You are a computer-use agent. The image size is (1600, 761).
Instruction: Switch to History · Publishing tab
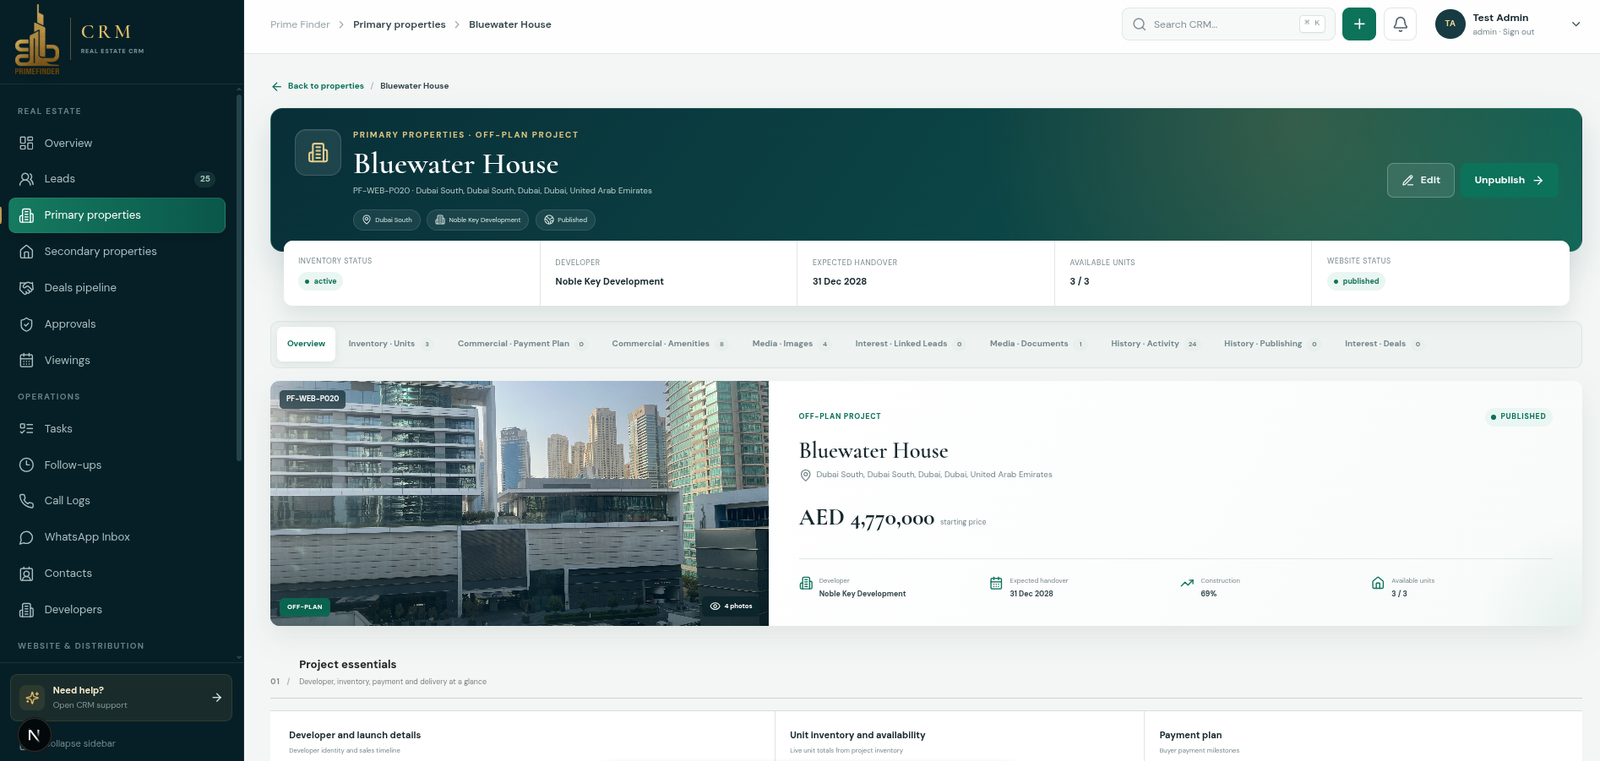tap(1271, 344)
